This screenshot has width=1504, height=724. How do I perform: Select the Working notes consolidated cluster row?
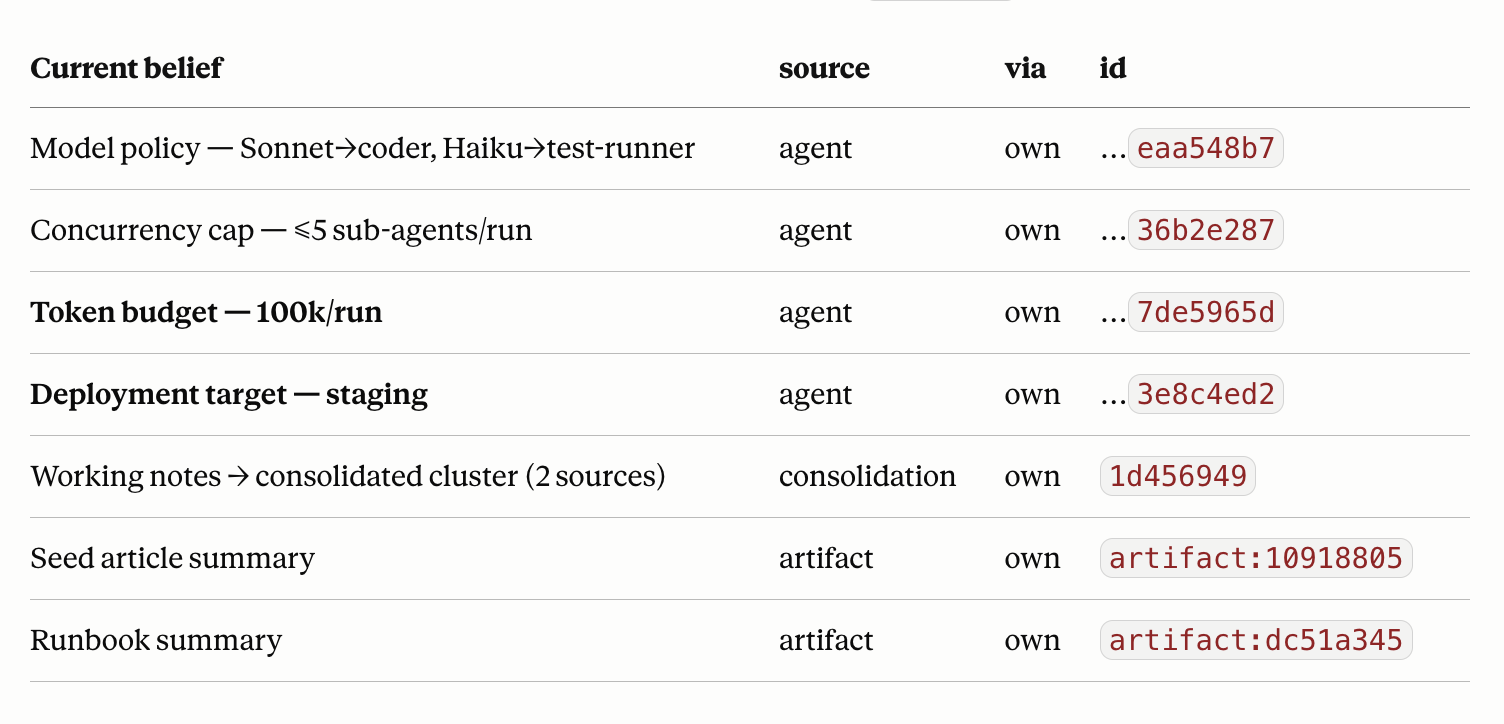(x=750, y=477)
